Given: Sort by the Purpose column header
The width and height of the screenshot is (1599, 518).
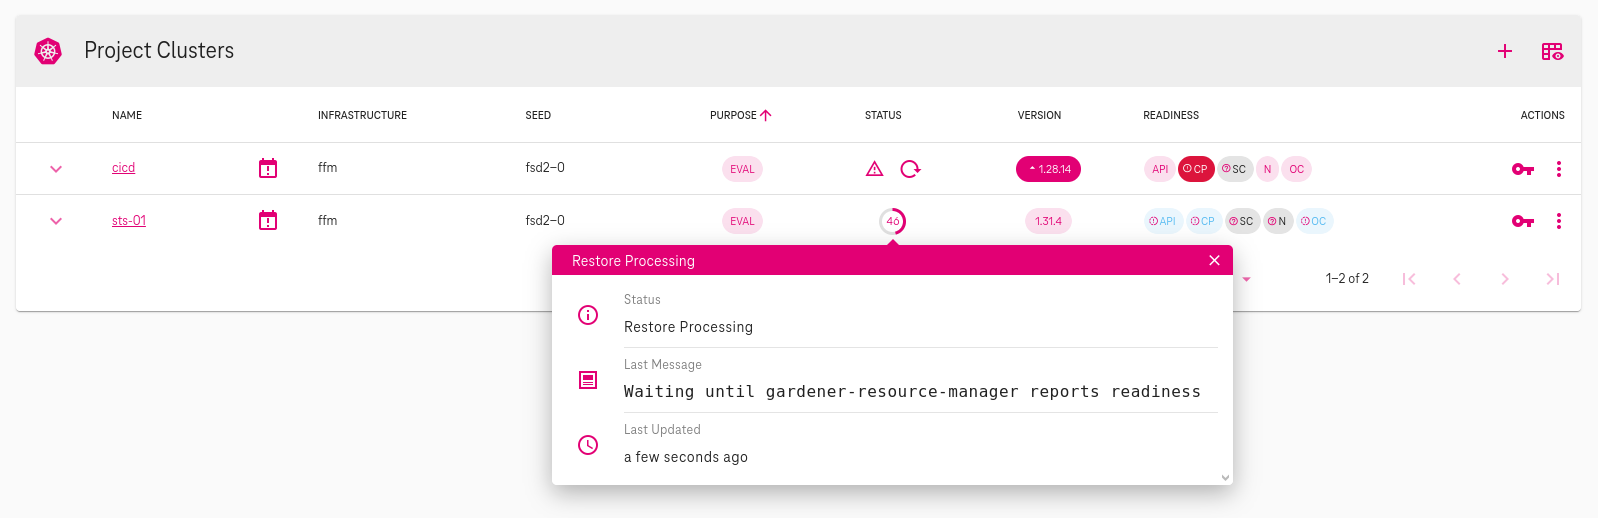Looking at the screenshot, I should click(734, 115).
